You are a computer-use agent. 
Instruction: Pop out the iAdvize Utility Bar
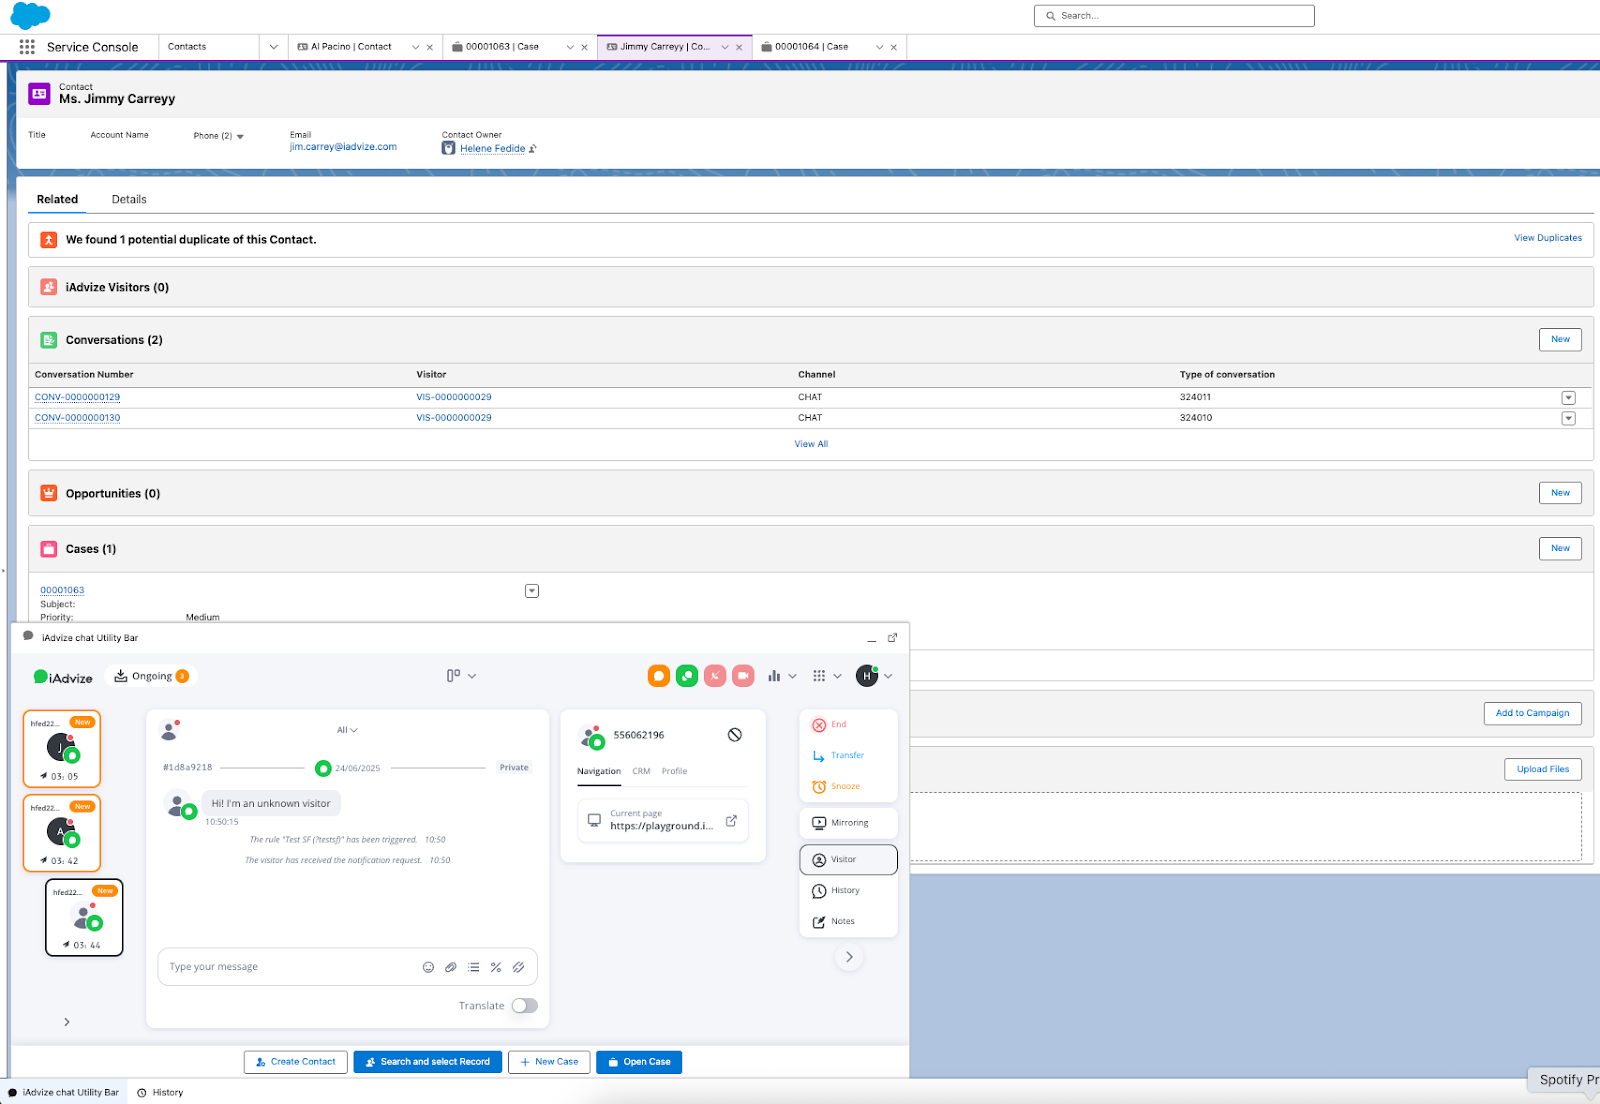click(x=892, y=638)
